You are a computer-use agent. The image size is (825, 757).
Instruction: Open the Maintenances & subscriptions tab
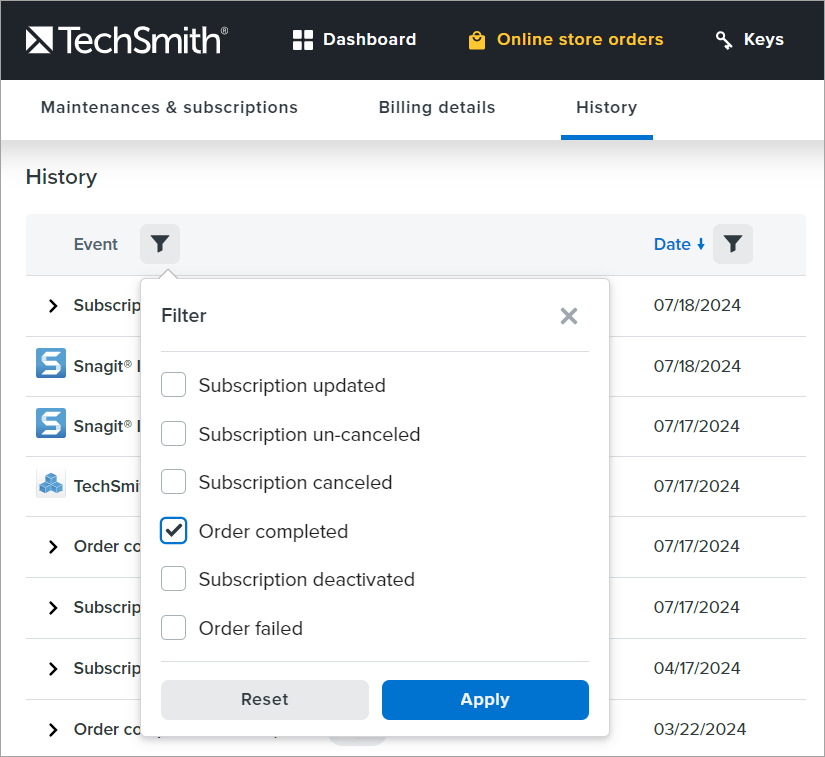pos(169,108)
